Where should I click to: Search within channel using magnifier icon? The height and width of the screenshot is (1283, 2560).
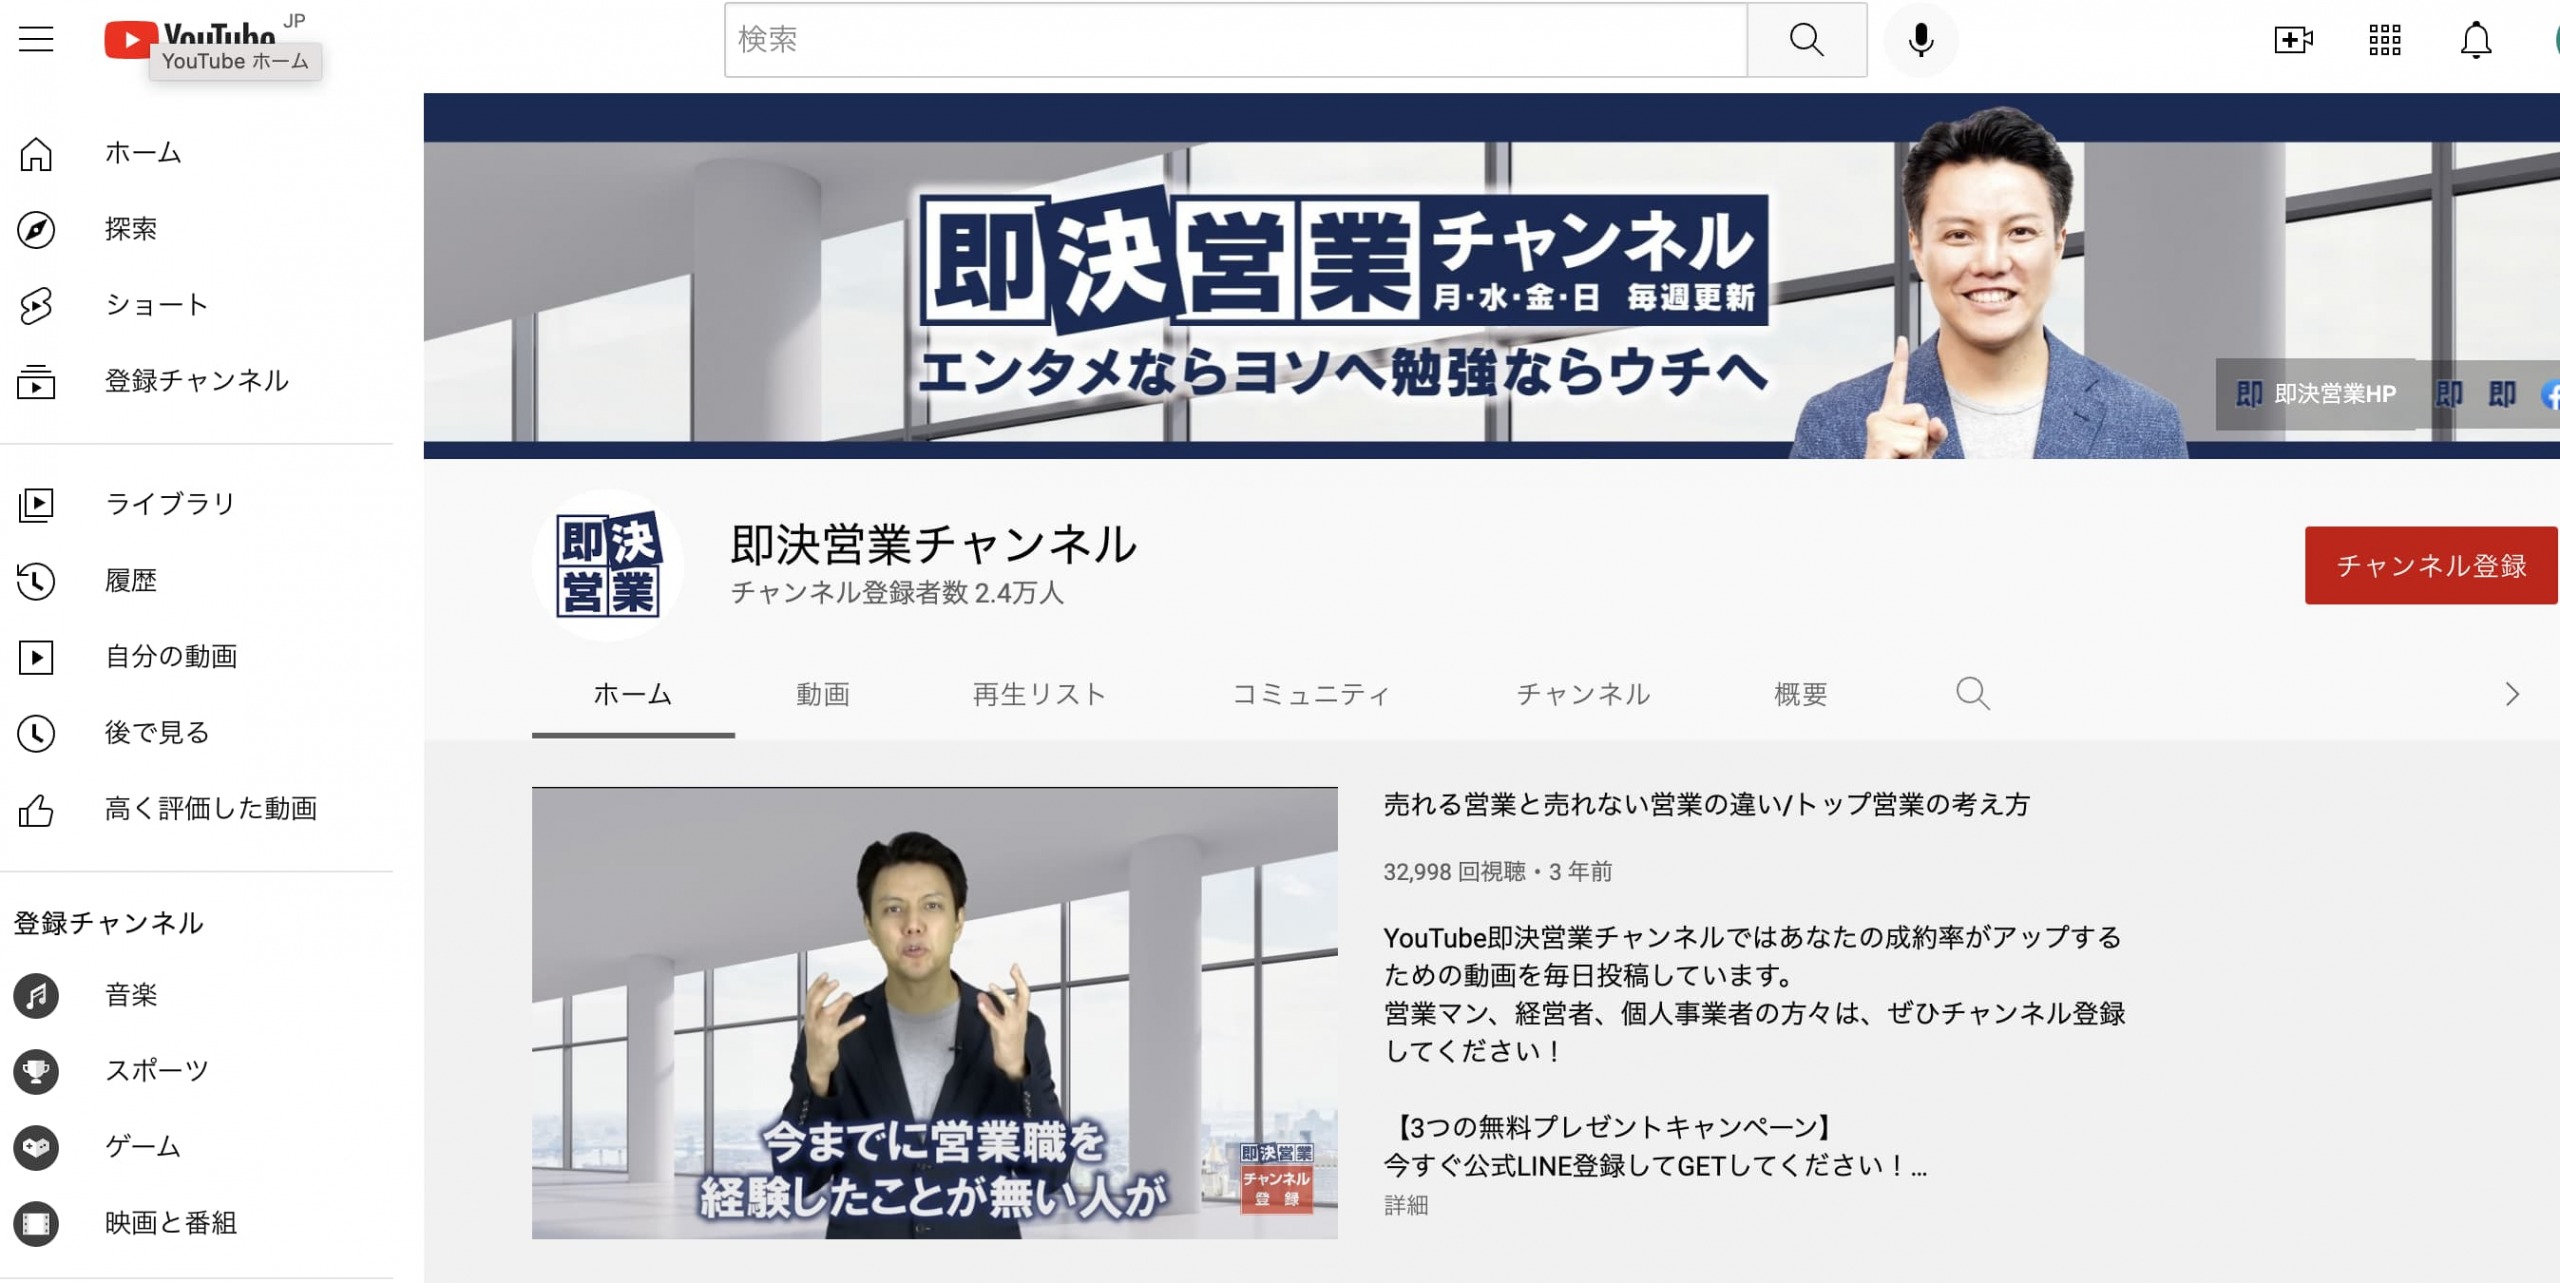coord(1972,693)
